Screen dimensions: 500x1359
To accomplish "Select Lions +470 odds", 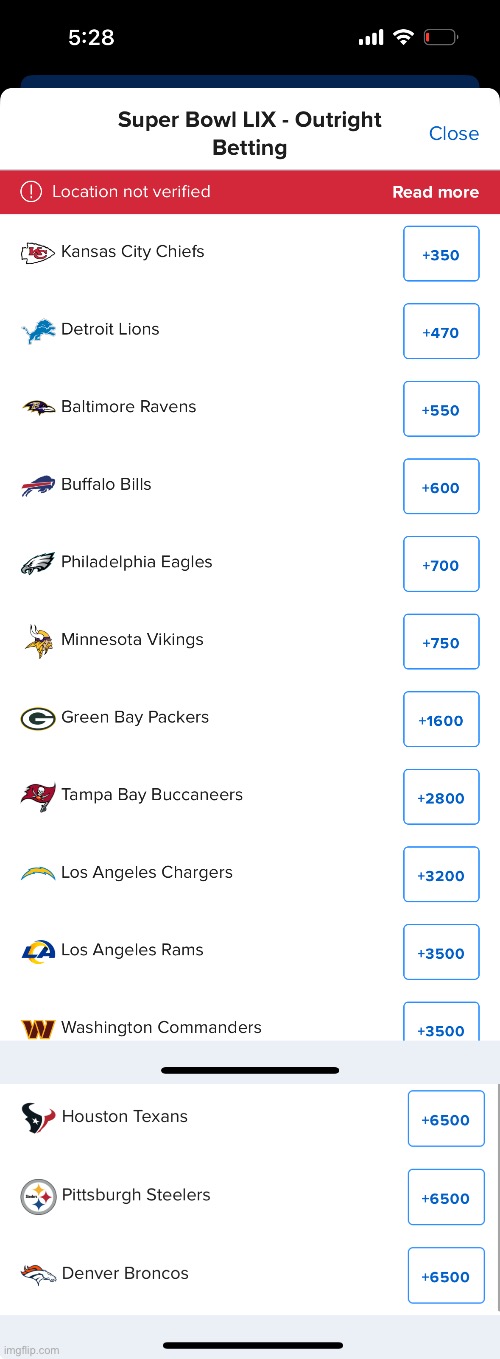I will [441, 332].
